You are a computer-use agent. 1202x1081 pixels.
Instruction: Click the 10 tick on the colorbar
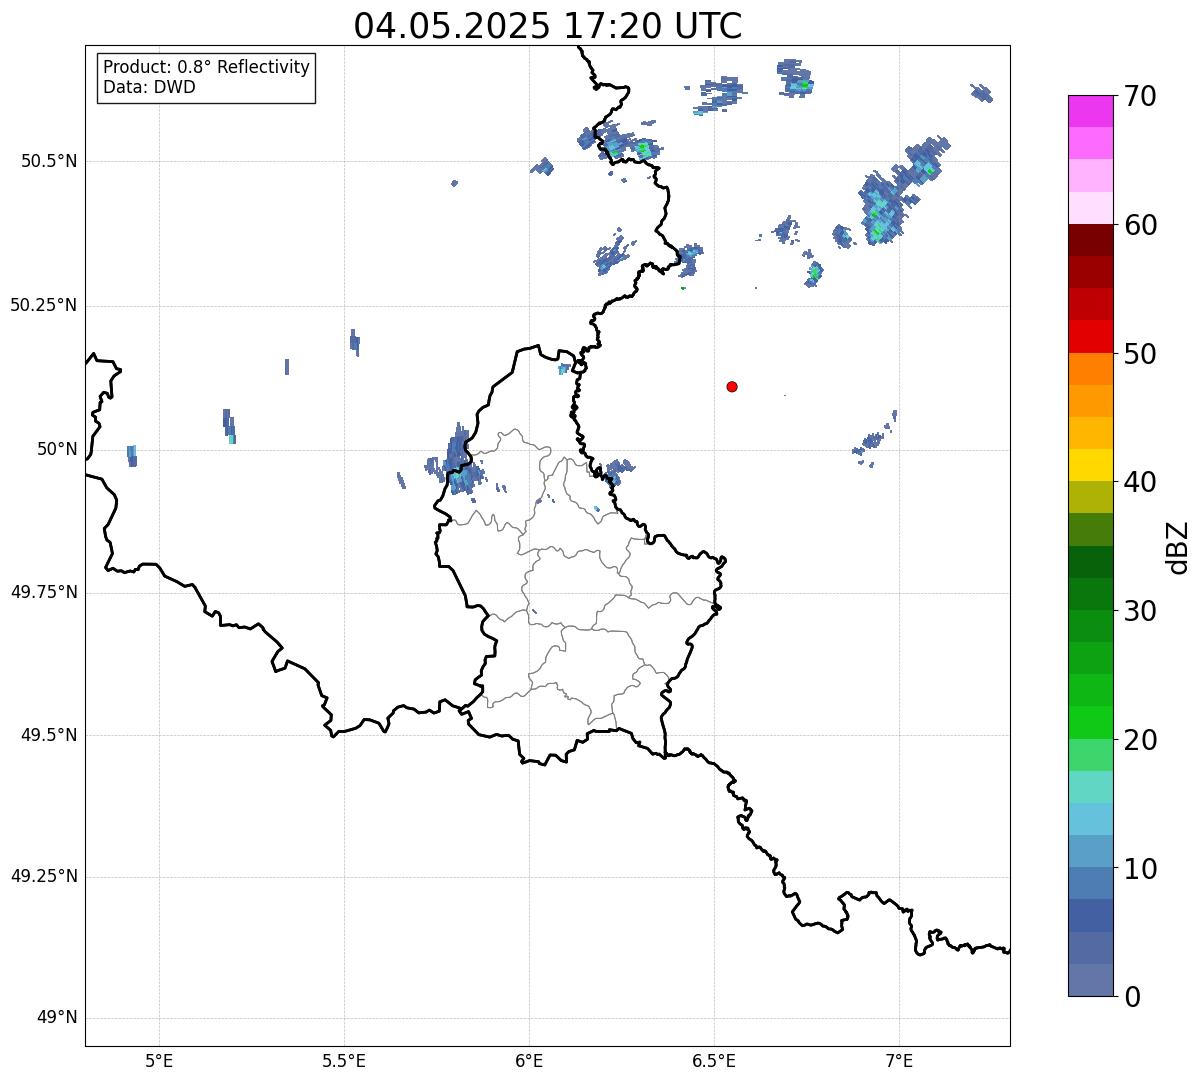pos(1141,868)
